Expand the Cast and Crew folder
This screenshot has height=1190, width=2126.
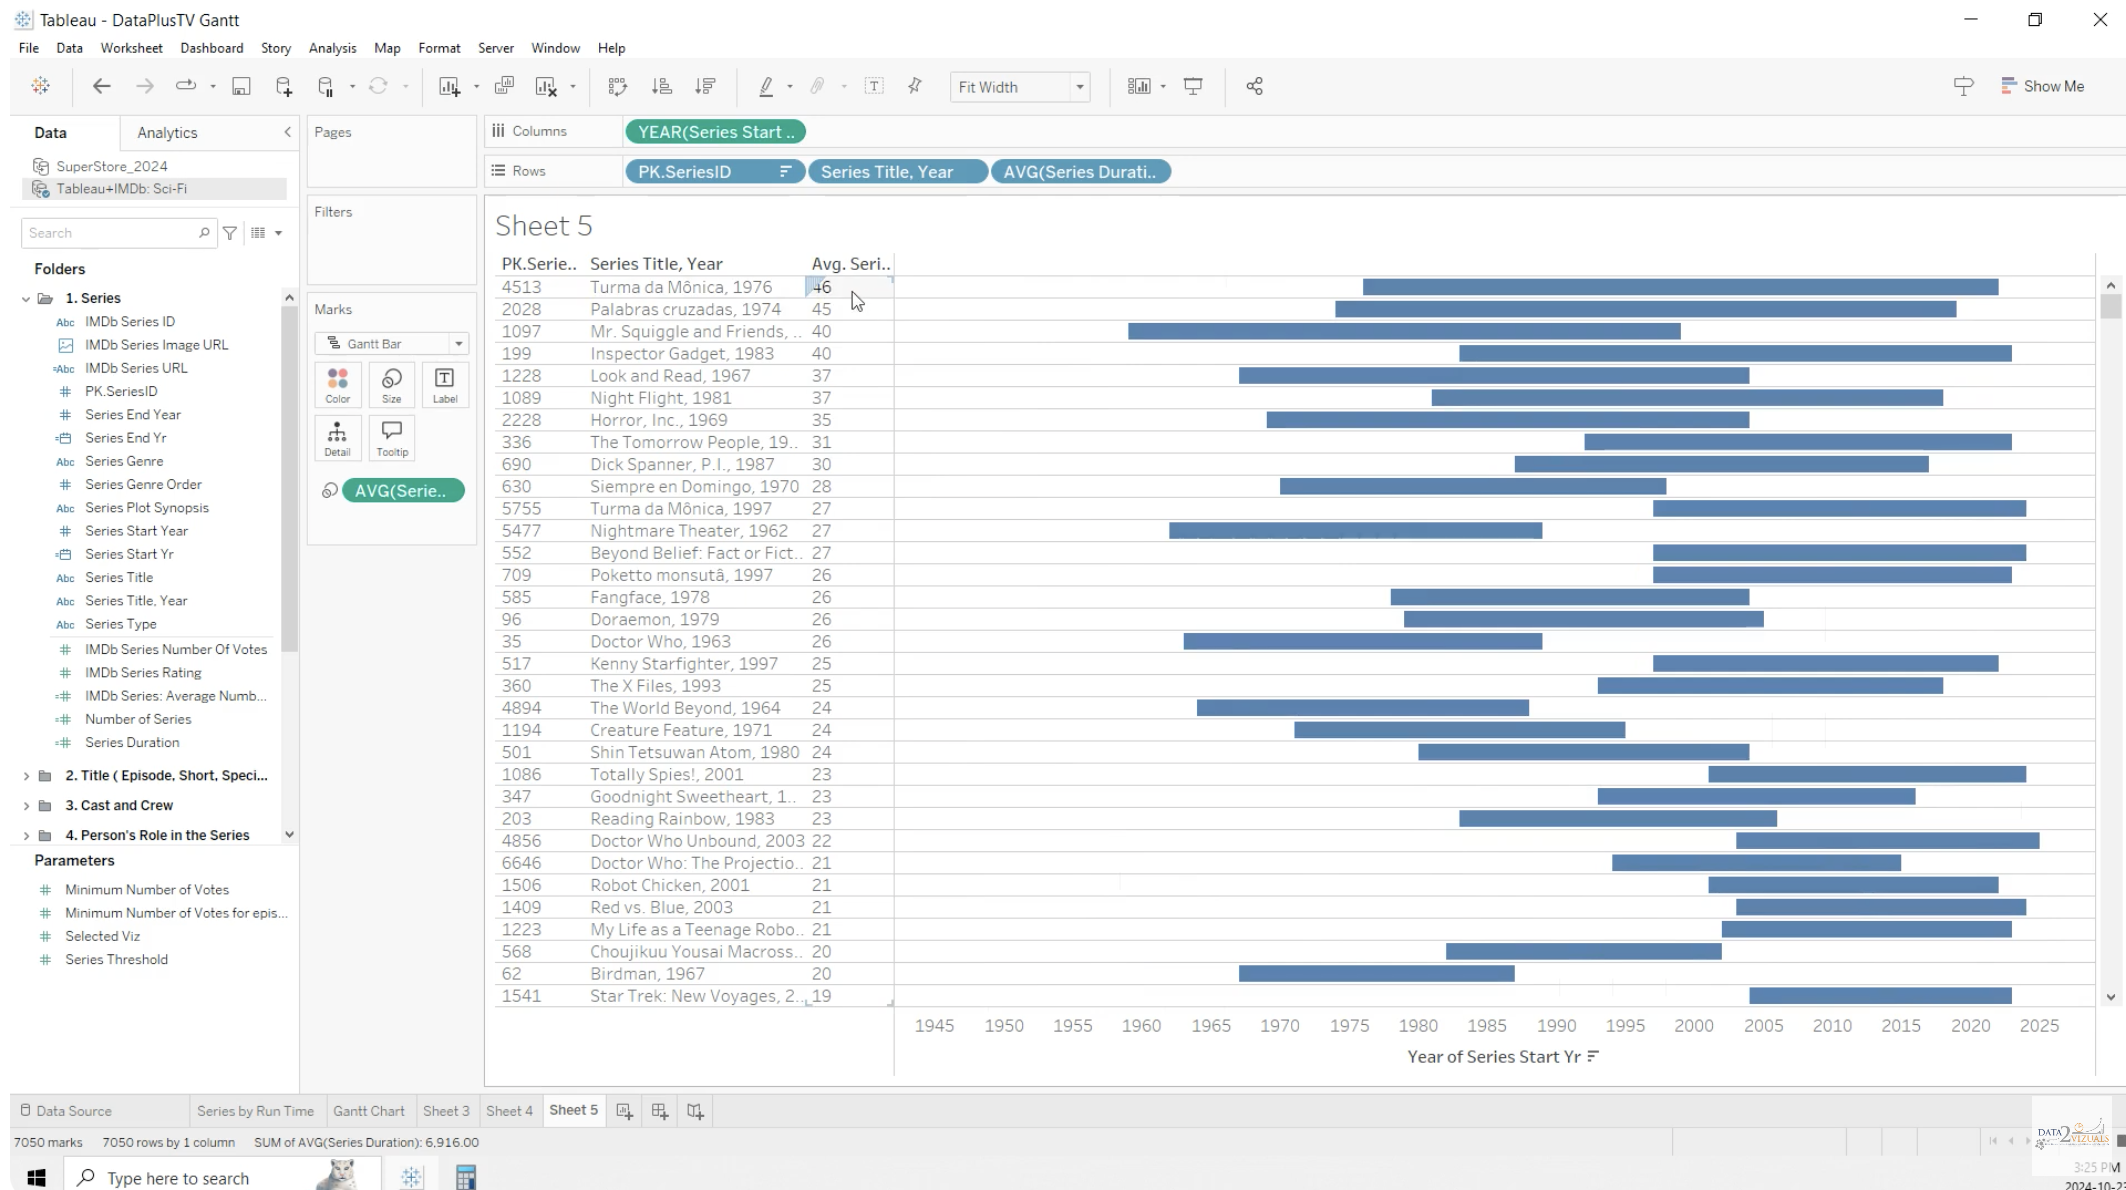[26, 806]
